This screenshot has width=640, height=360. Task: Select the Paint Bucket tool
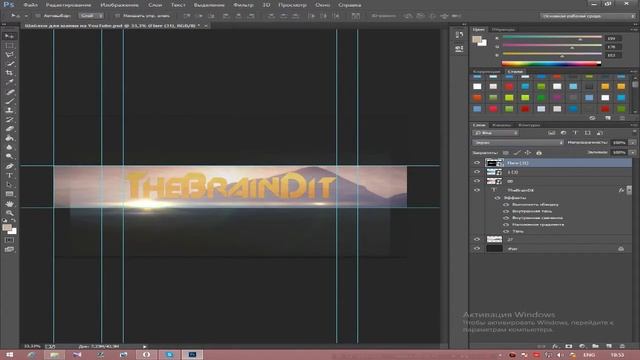(x=9, y=138)
